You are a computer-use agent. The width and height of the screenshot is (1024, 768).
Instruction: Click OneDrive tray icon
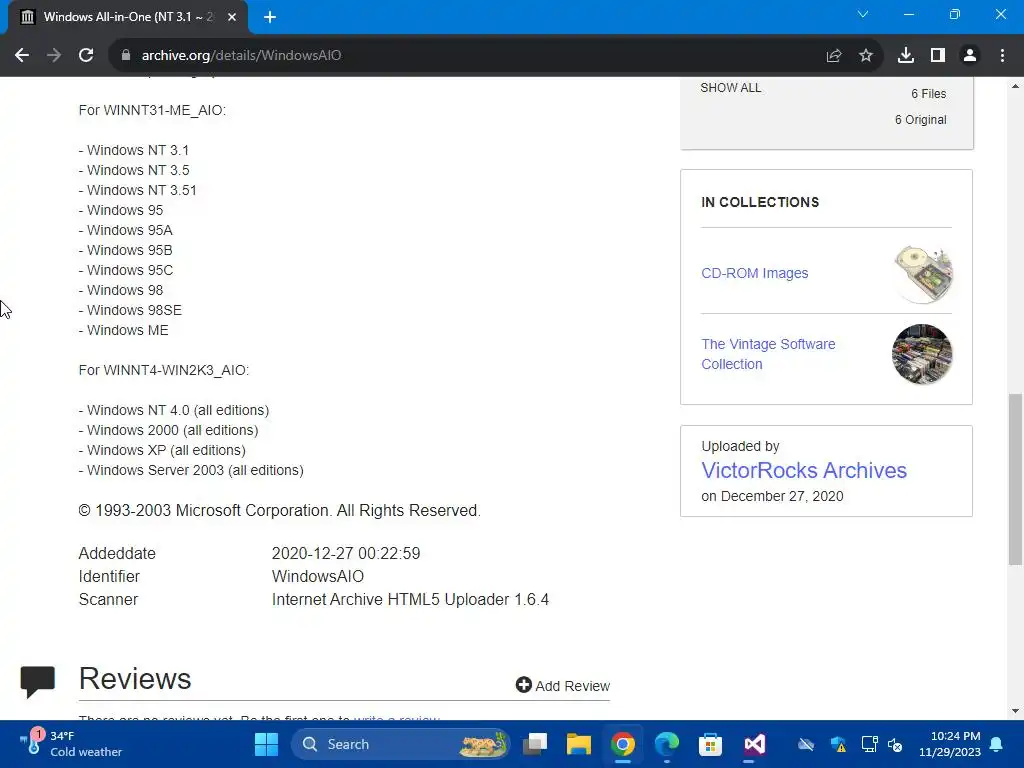806,744
